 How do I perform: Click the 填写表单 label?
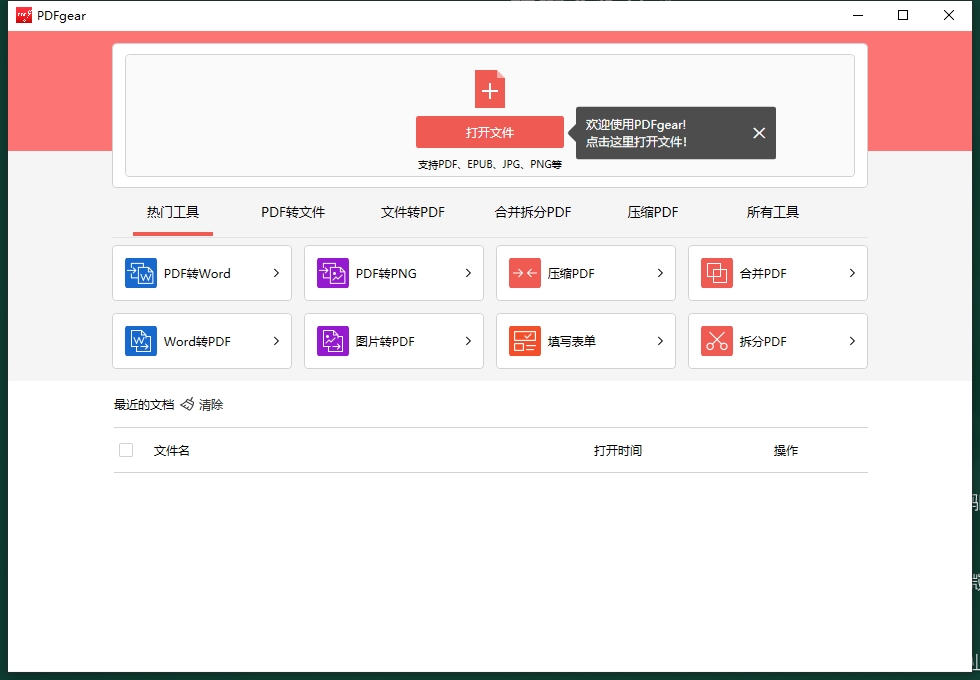(571, 342)
